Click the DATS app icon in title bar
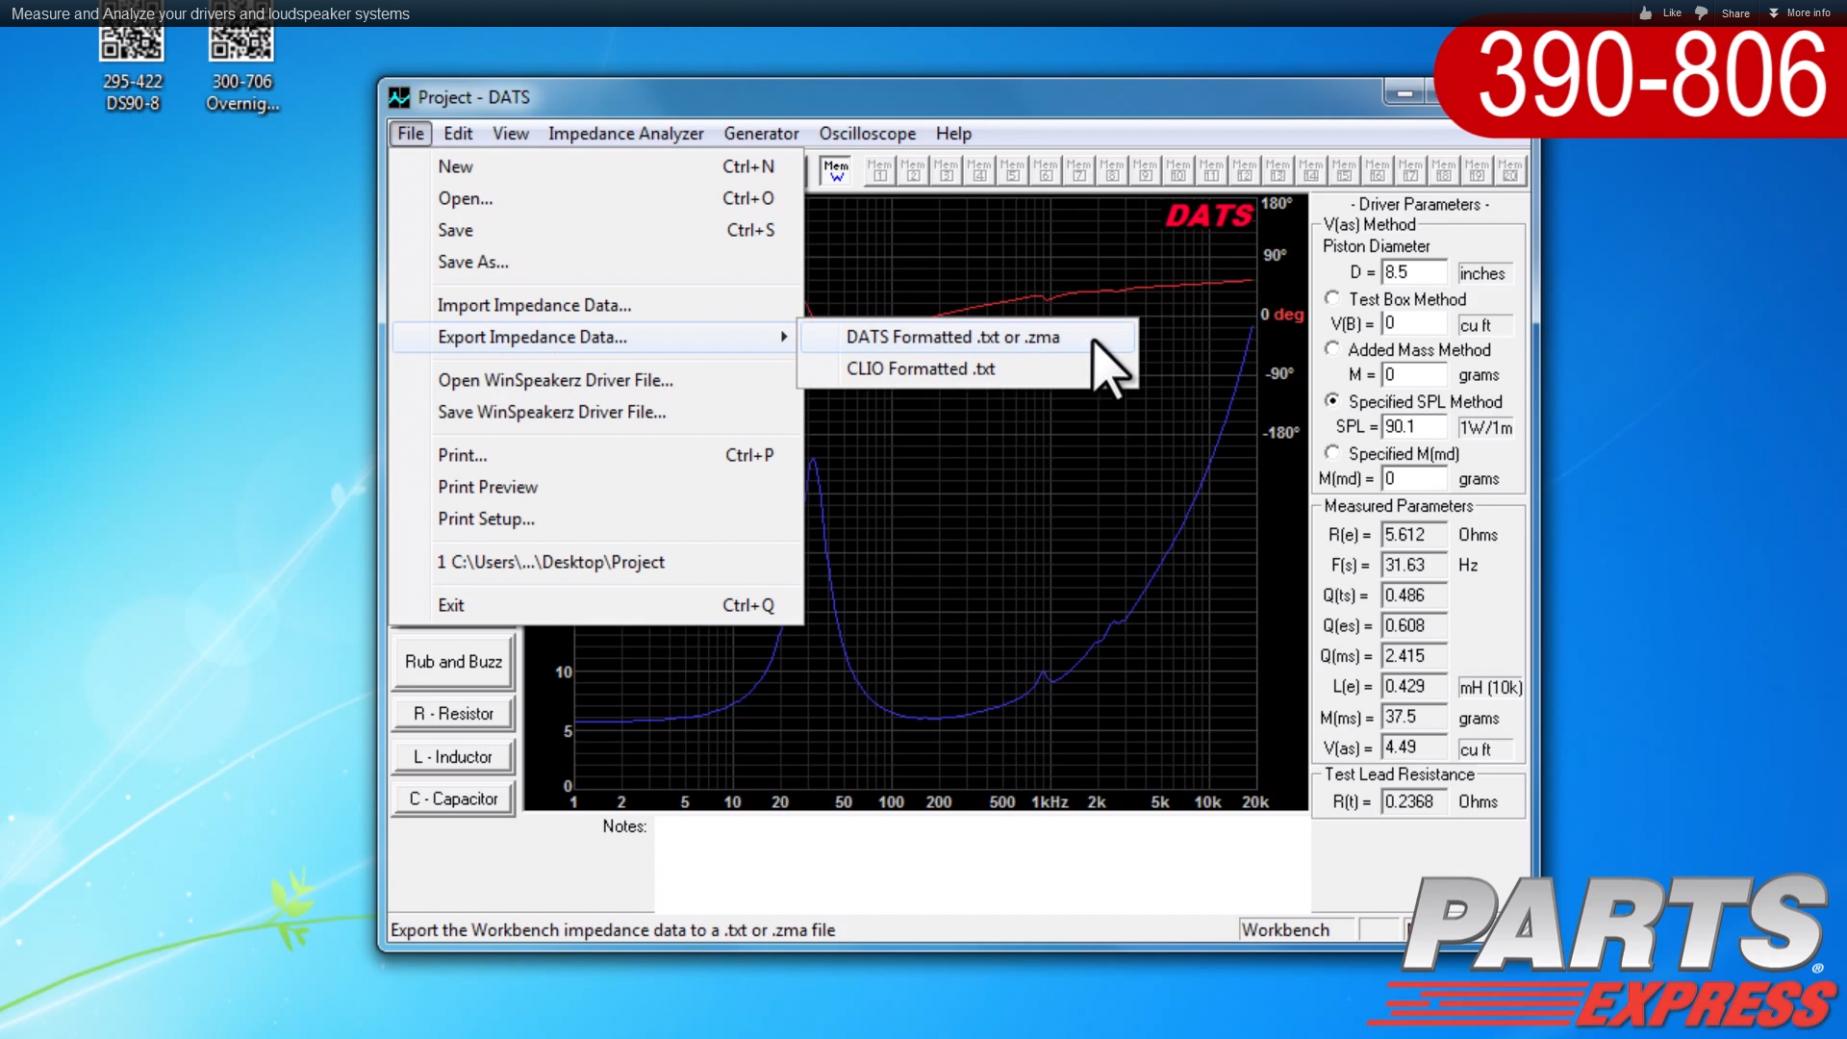1847x1039 pixels. (399, 97)
